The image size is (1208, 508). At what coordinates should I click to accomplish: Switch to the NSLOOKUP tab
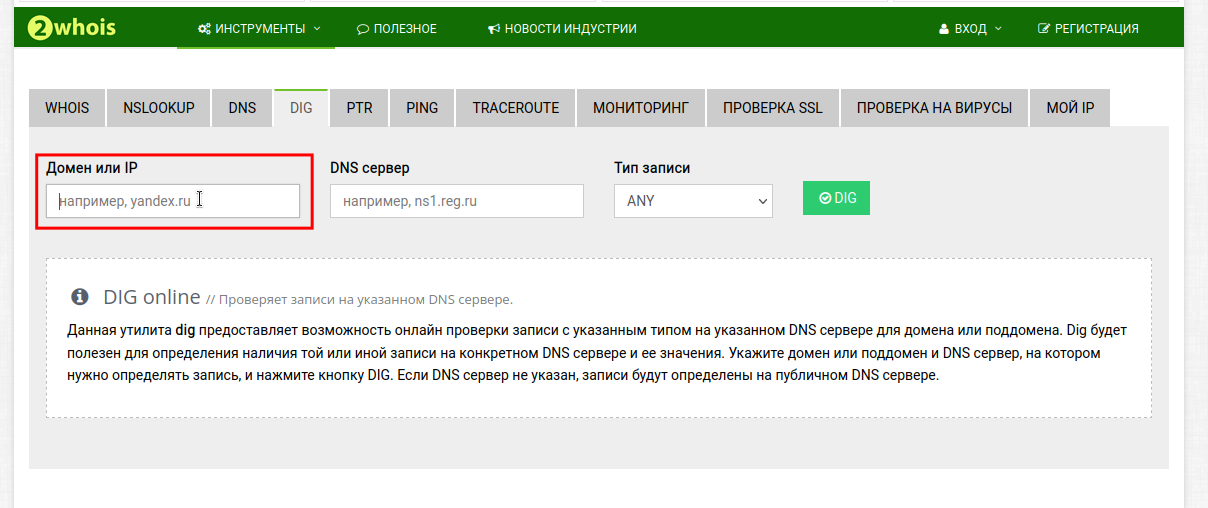click(x=159, y=108)
